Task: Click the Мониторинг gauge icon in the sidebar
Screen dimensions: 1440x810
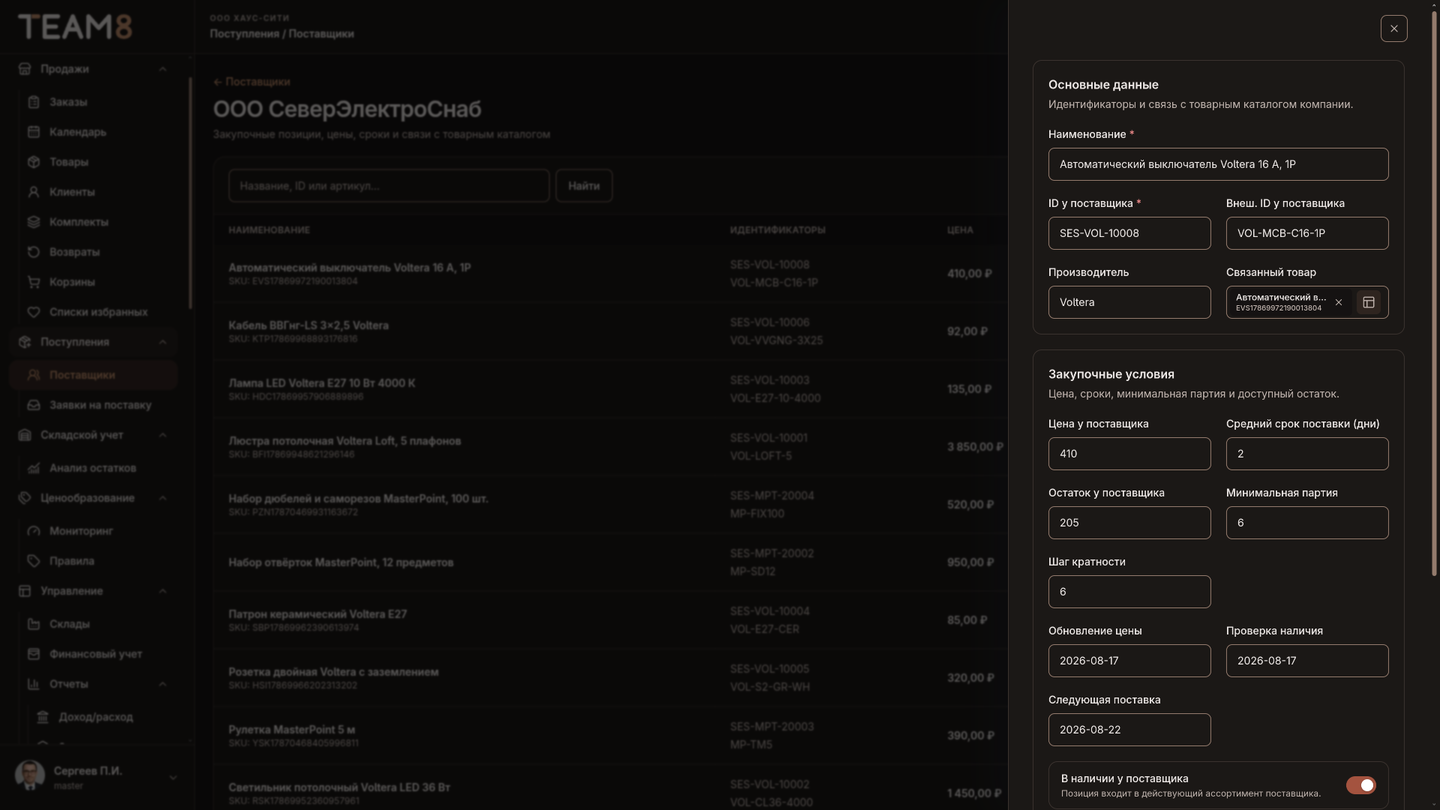Action: (34, 531)
